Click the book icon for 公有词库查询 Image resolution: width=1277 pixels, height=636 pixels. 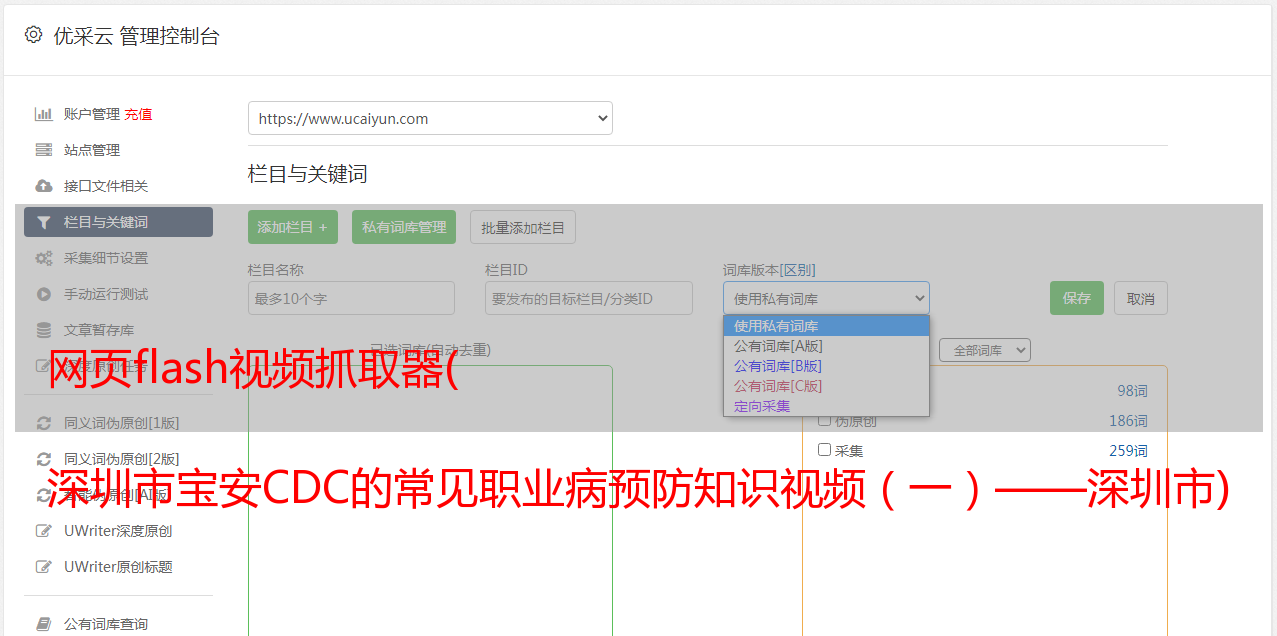(x=43, y=624)
